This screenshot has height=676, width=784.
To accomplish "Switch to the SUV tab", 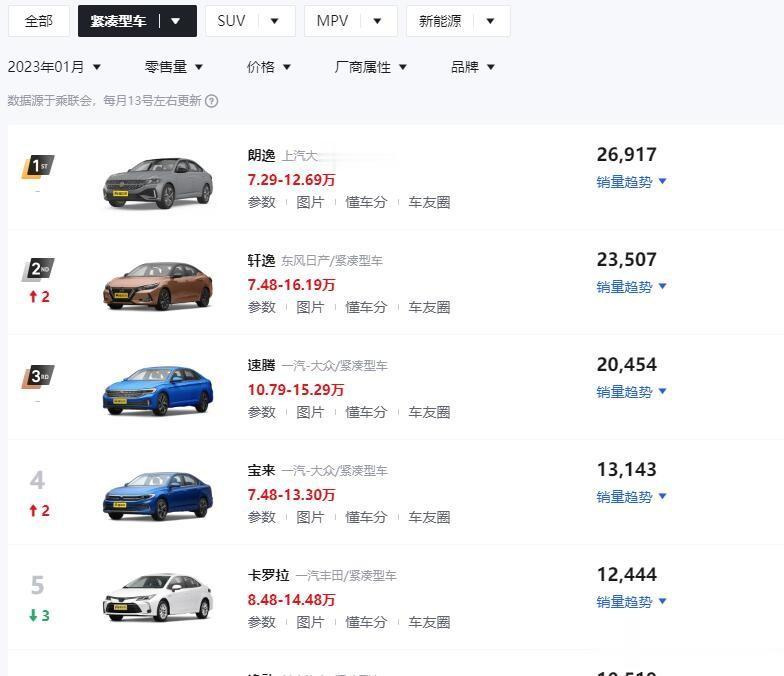I will pyautogui.click(x=249, y=21).
